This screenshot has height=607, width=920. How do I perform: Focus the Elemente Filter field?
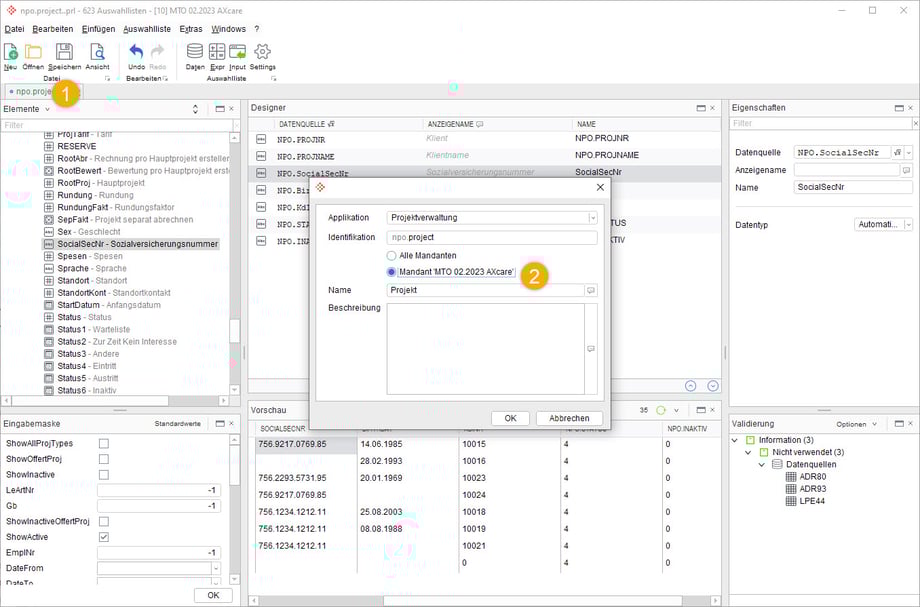[119, 125]
